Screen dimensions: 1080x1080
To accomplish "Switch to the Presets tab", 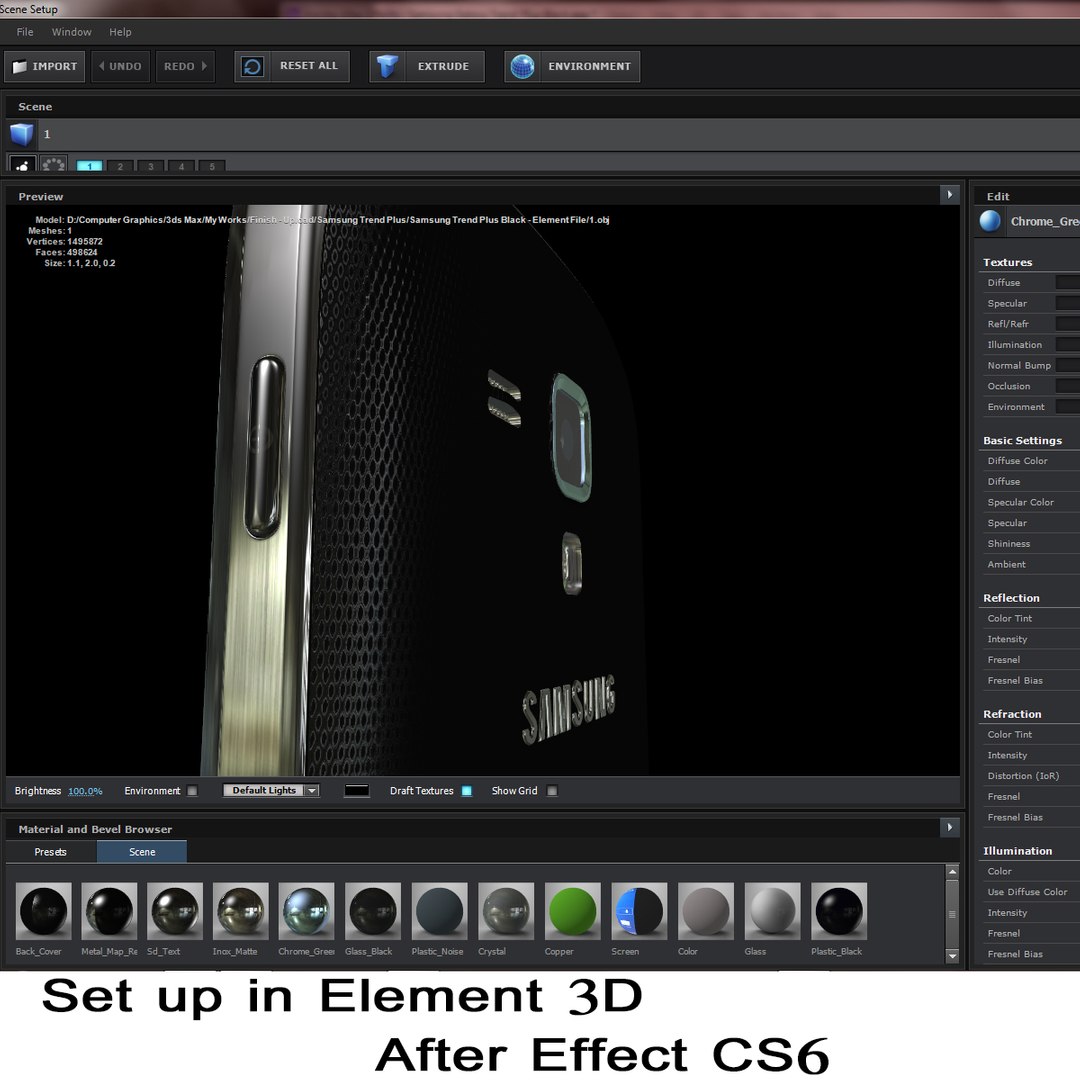I will click(50, 852).
